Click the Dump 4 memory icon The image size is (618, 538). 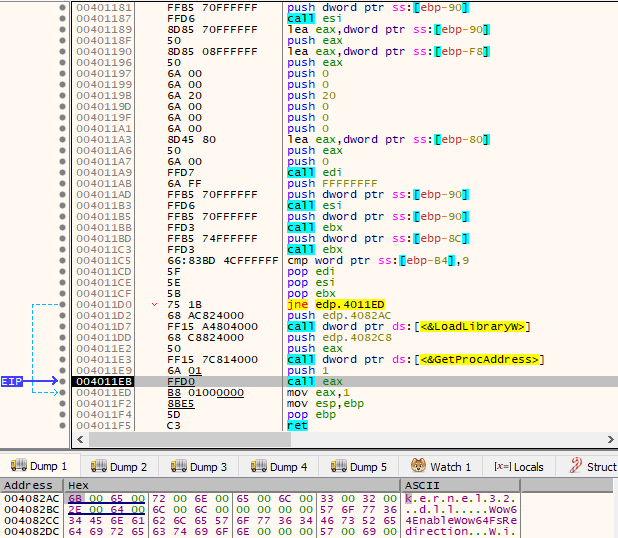click(x=259, y=466)
